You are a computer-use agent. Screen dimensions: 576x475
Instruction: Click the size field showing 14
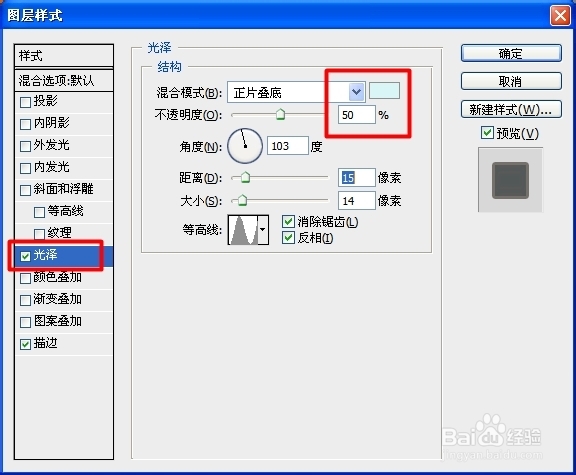357,201
